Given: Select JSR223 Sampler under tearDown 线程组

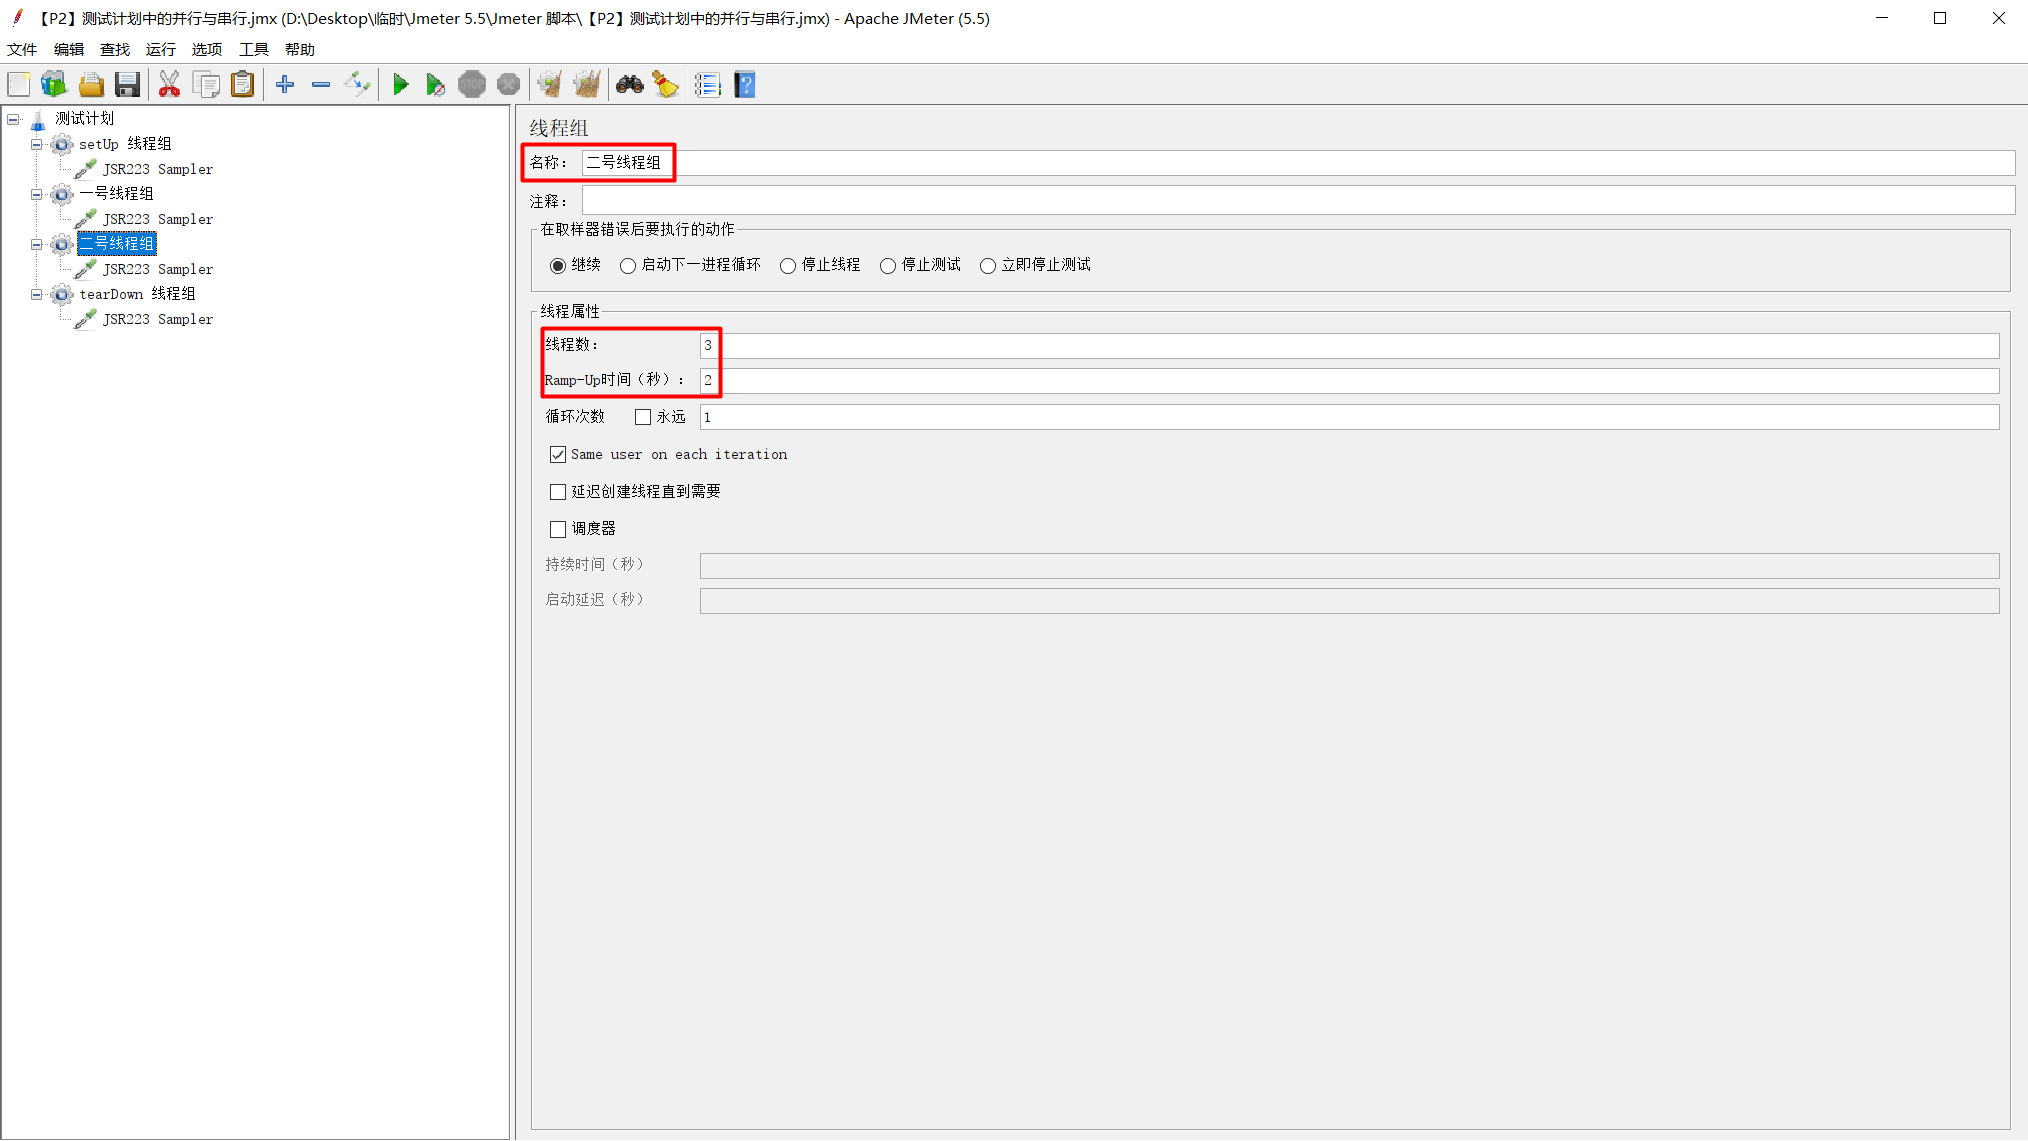Looking at the screenshot, I should (x=158, y=320).
